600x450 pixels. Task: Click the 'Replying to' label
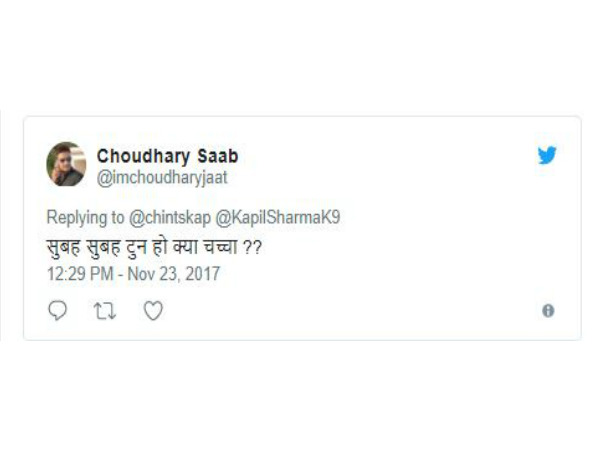tap(86, 218)
